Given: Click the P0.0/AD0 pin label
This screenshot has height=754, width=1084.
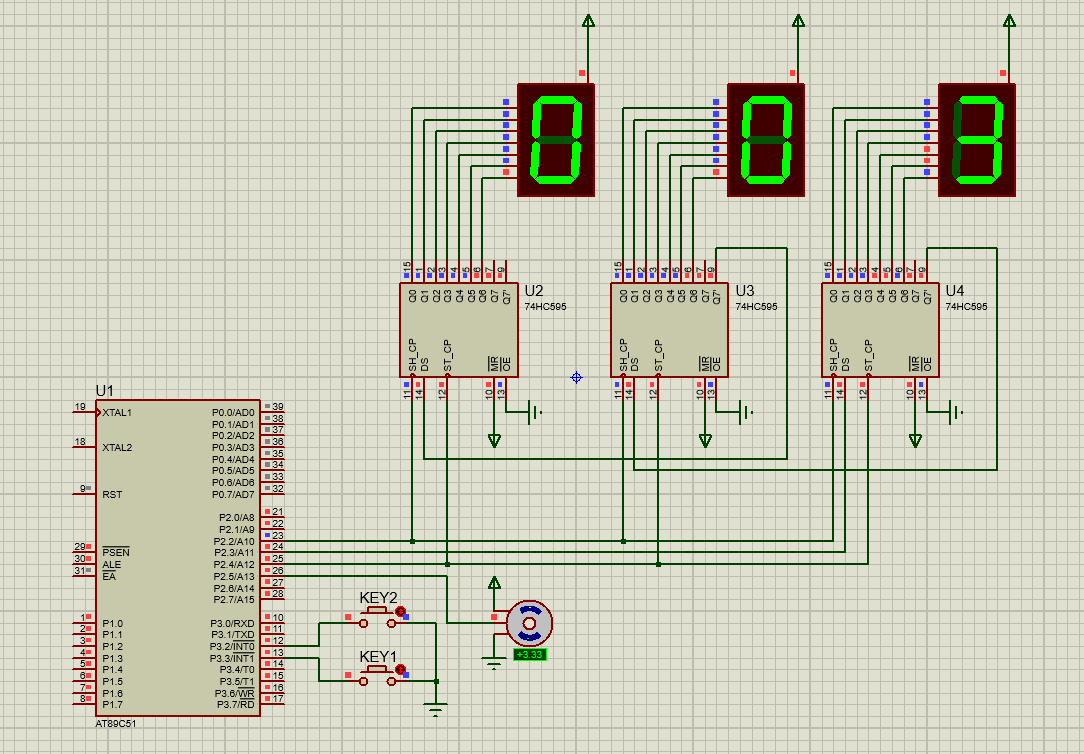Looking at the screenshot, I should [233, 413].
